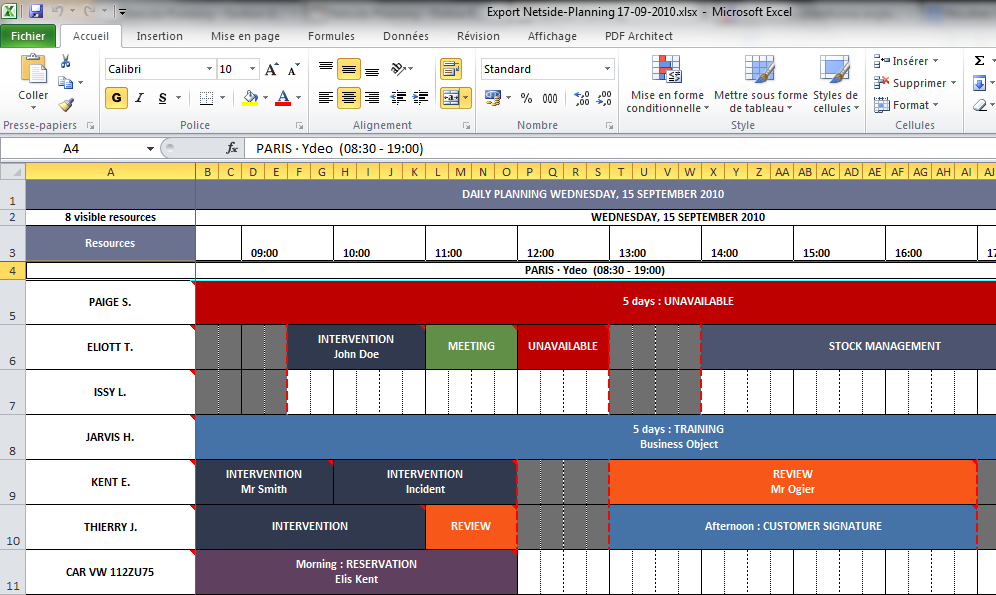Open the Name Box dropdown arrow

tap(150, 149)
